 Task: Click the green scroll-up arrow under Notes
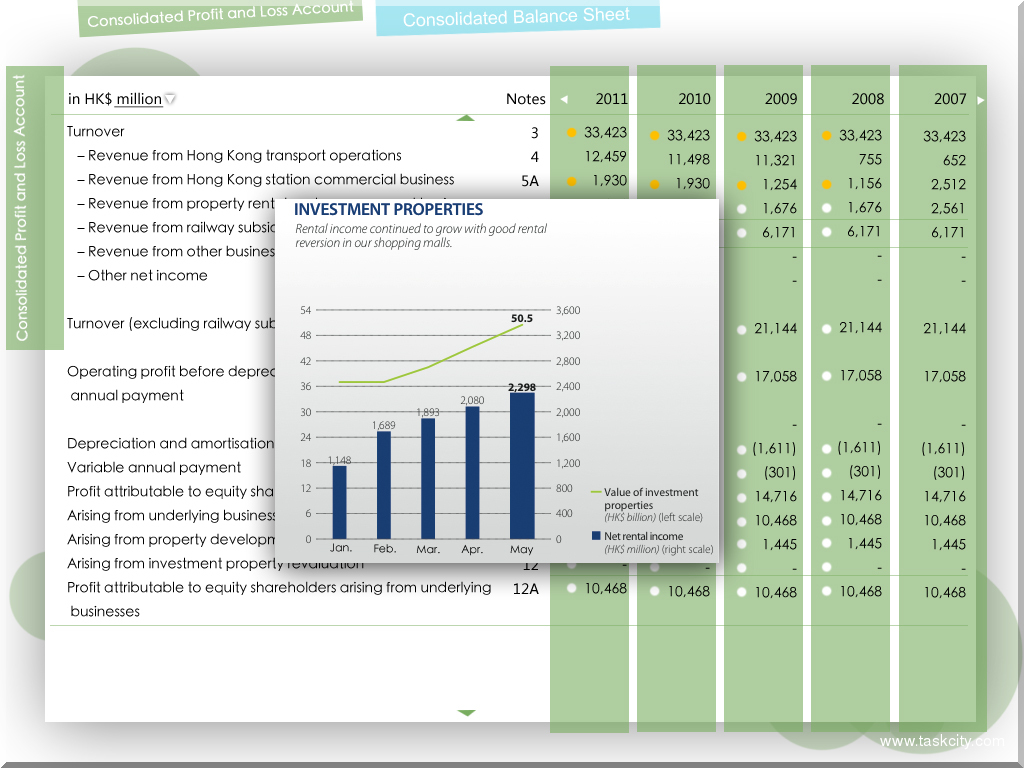click(465, 118)
